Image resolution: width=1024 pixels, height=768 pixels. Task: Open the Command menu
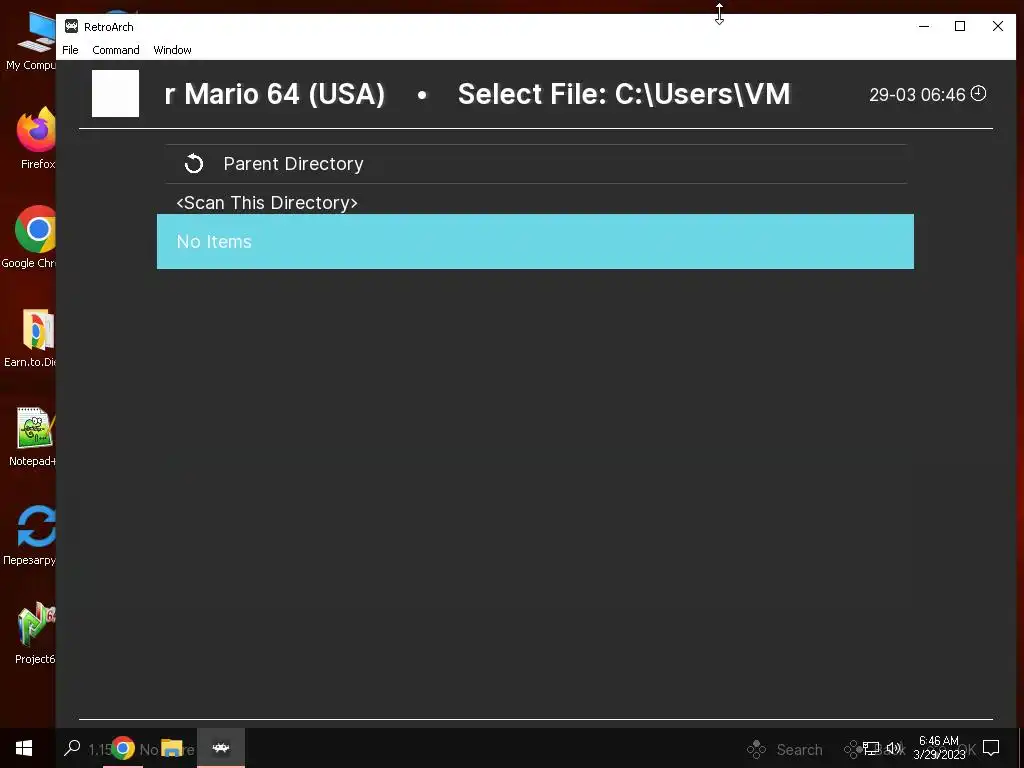(x=116, y=50)
